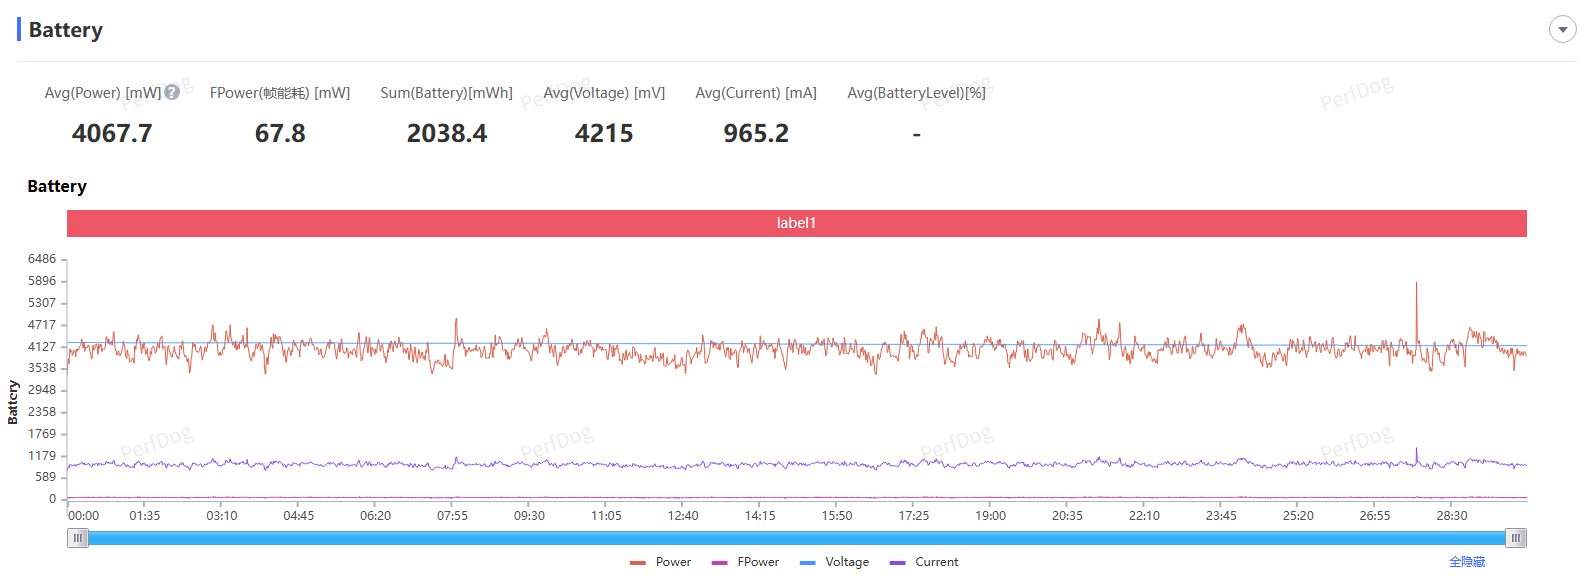Click the 14:15 mark on the time axis
The width and height of the screenshot is (1591, 584).
760,516
